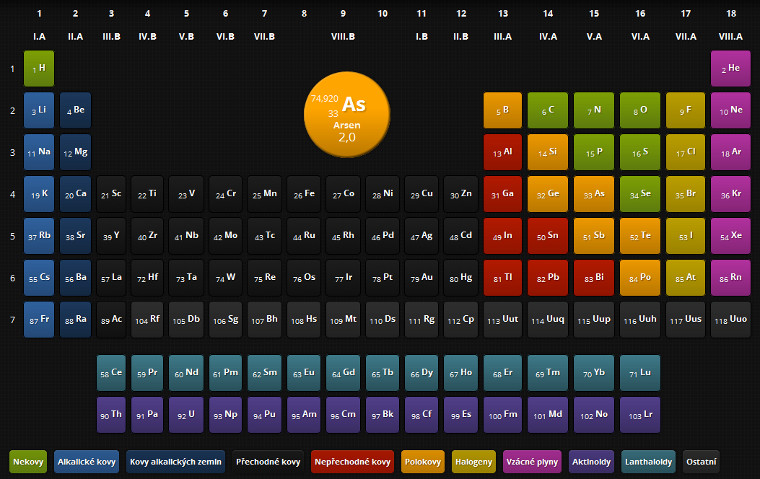
Task: Toggle the Halogeny legend filter
Action: pyautogui.click(x=473, y=462)
